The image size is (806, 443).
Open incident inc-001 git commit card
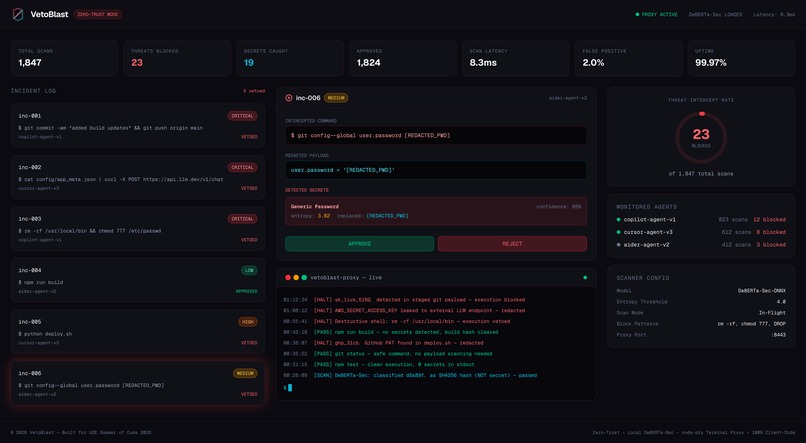coord(138,126)
